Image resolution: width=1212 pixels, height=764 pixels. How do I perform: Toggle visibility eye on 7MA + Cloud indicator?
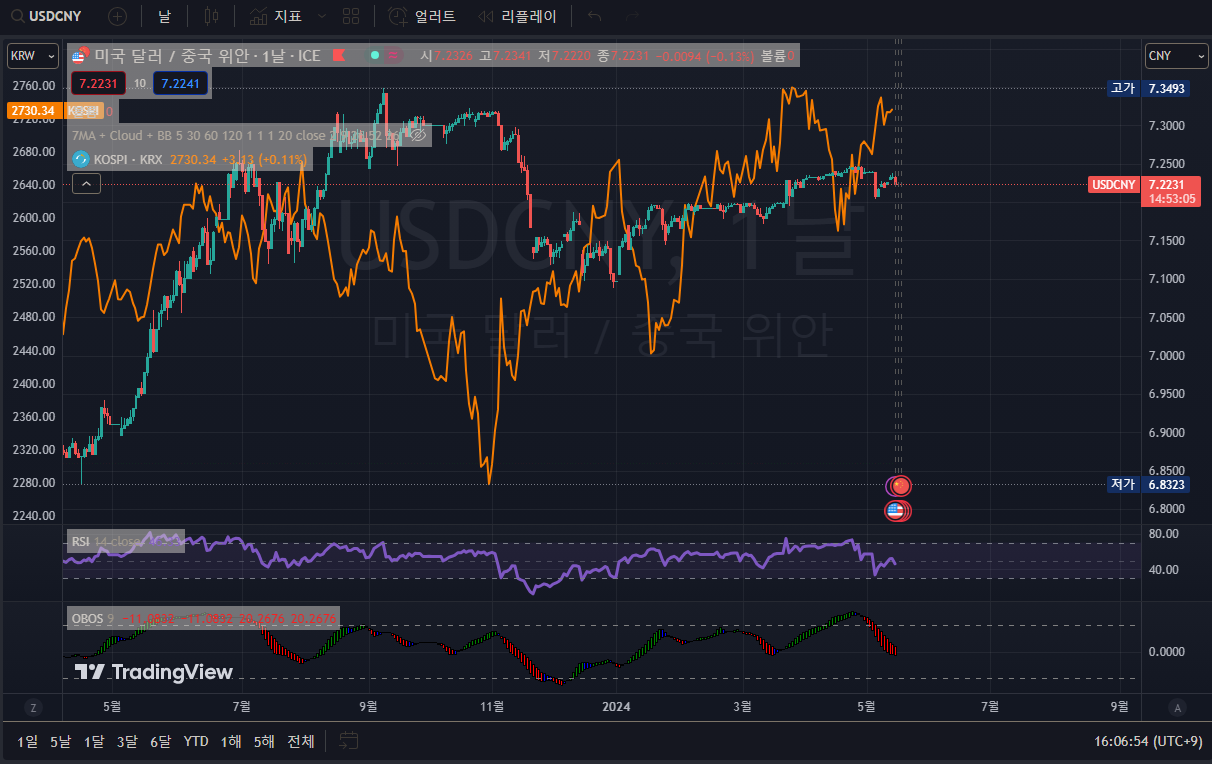point(419,134)
